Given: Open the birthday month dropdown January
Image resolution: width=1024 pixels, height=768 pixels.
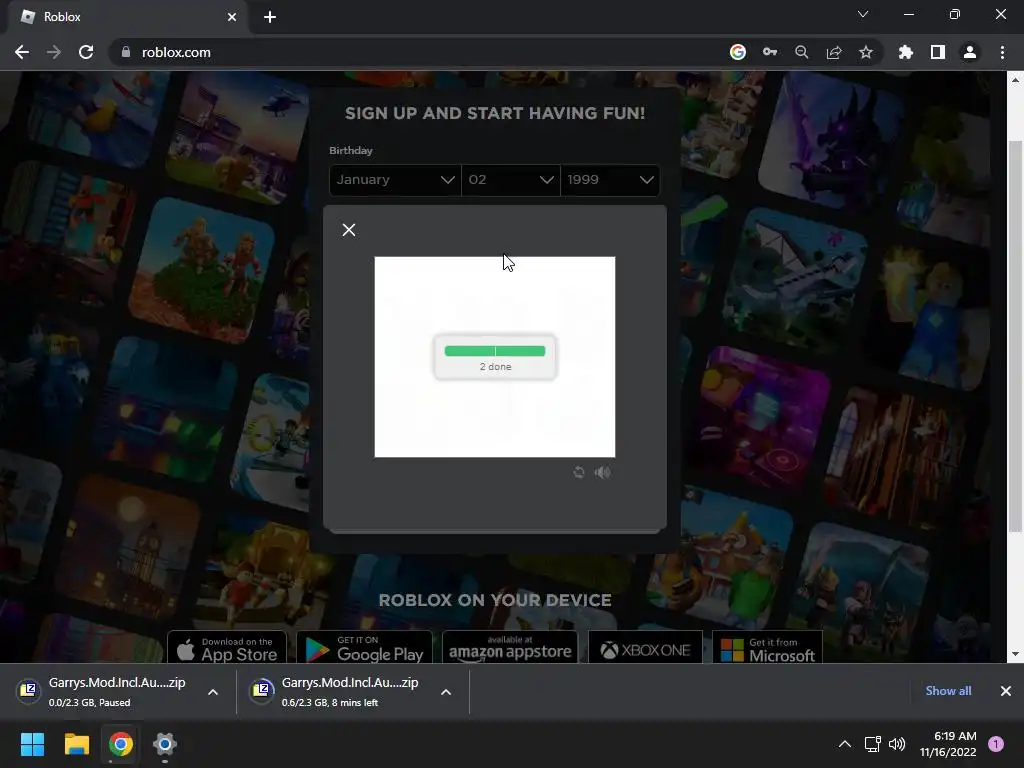Looking at the screenshot, I should (x=395, y=180).
